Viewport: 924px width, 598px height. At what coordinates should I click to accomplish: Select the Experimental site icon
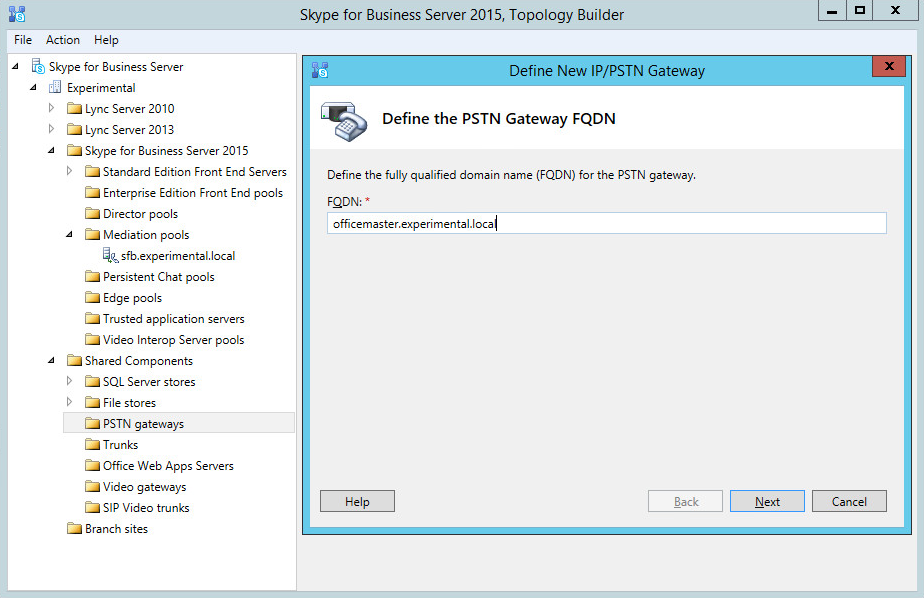[56, 88]
